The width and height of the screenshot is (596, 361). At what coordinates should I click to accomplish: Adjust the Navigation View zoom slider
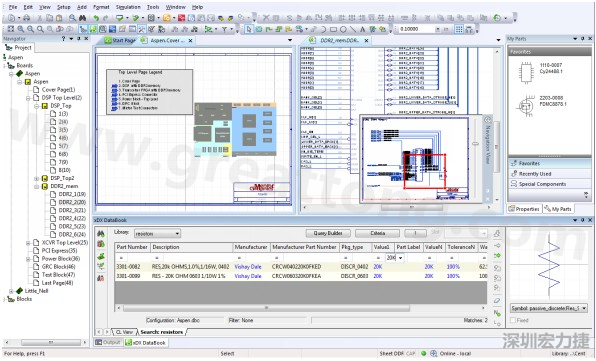475,144
